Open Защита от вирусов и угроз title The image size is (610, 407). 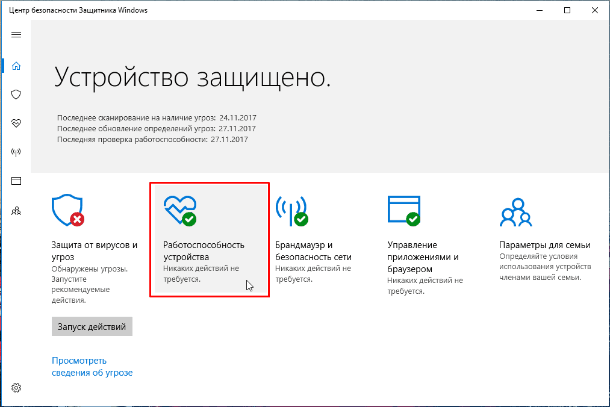95,251
